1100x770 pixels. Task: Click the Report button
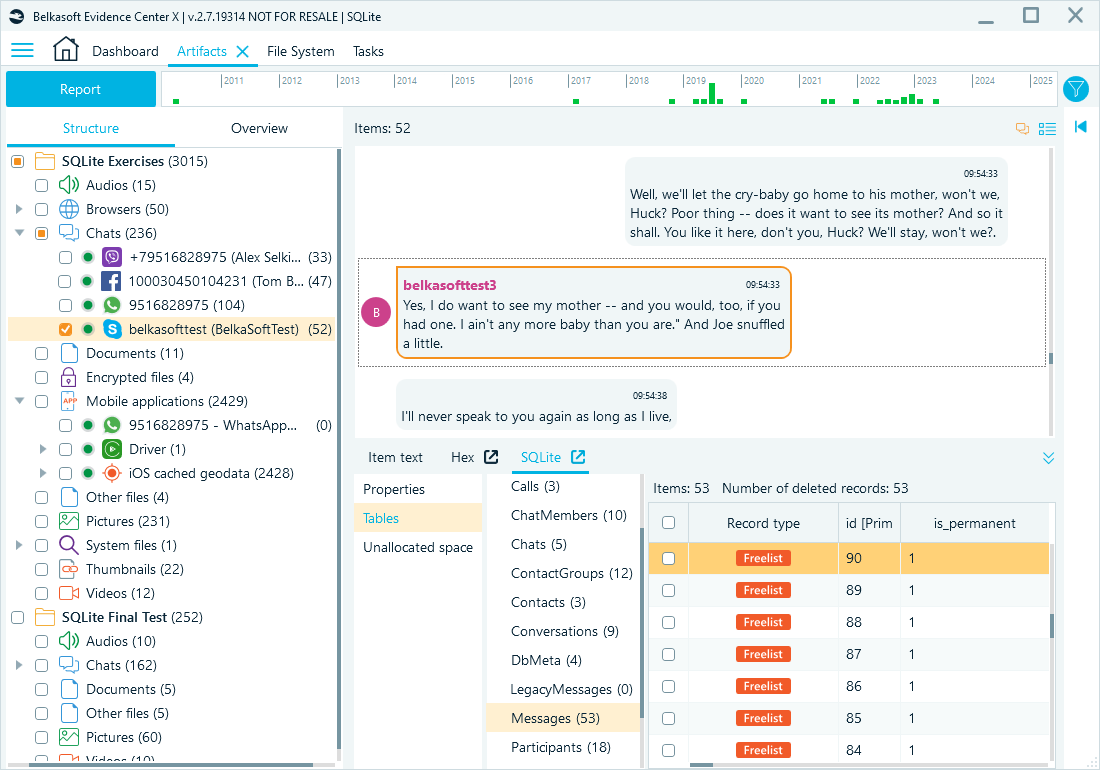[x=81, y=89]
